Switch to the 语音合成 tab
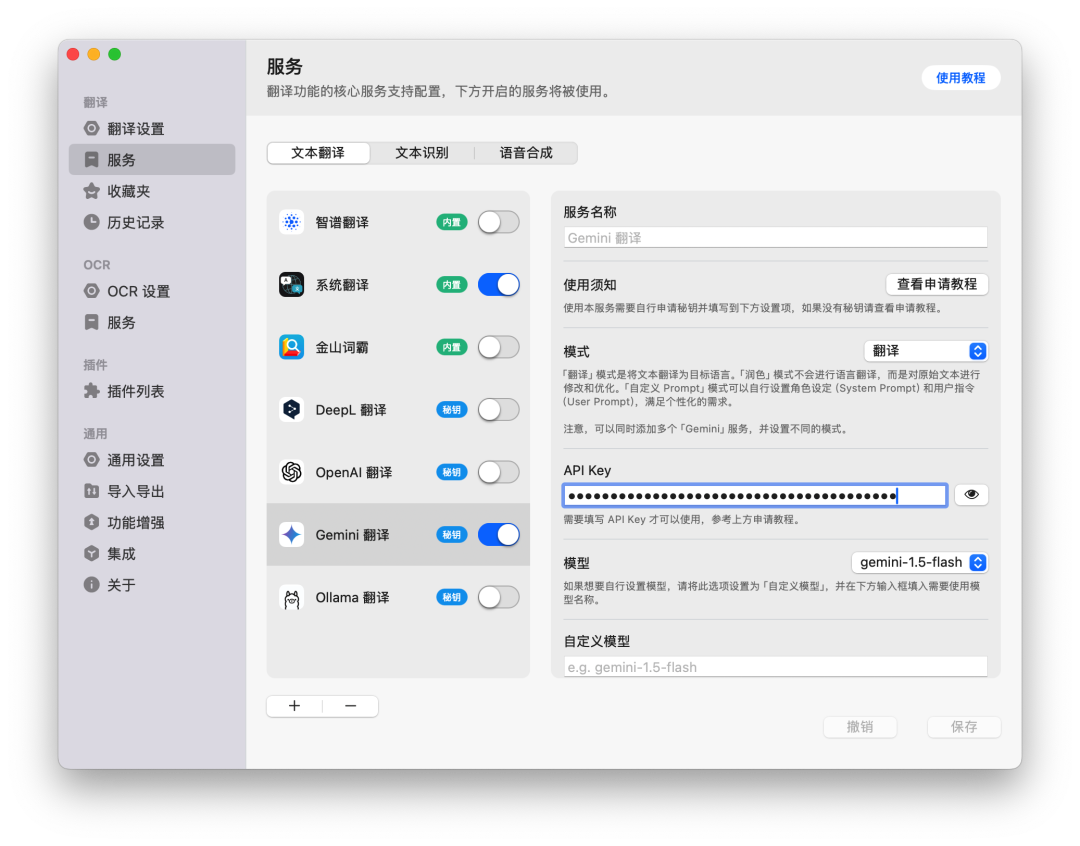1080x846 pixels. click(x=526, y=153)
